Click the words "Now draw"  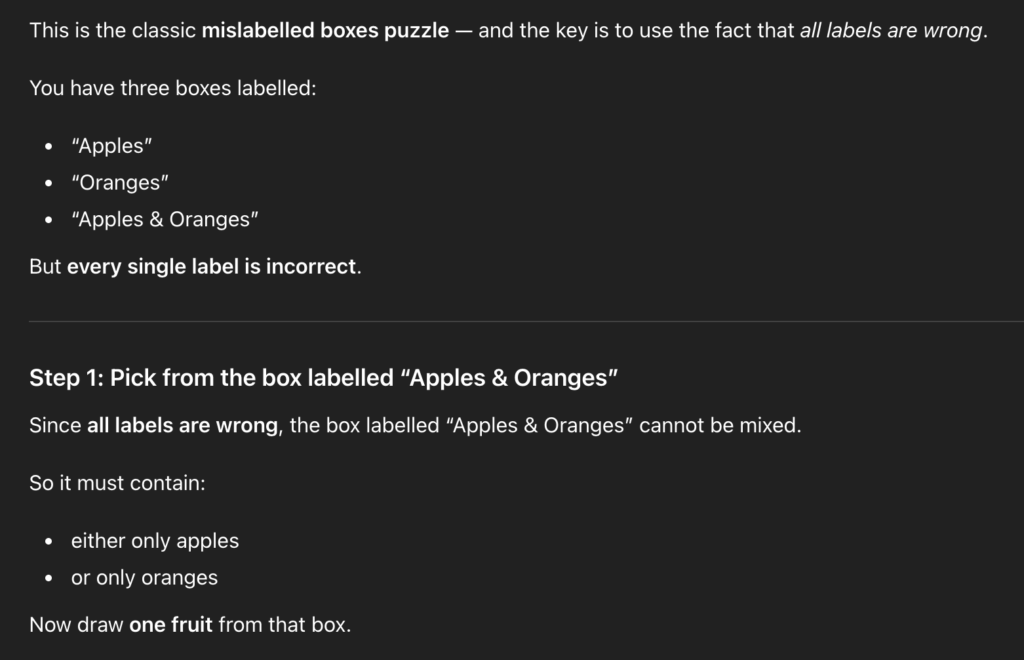click(x=77, y=626)
